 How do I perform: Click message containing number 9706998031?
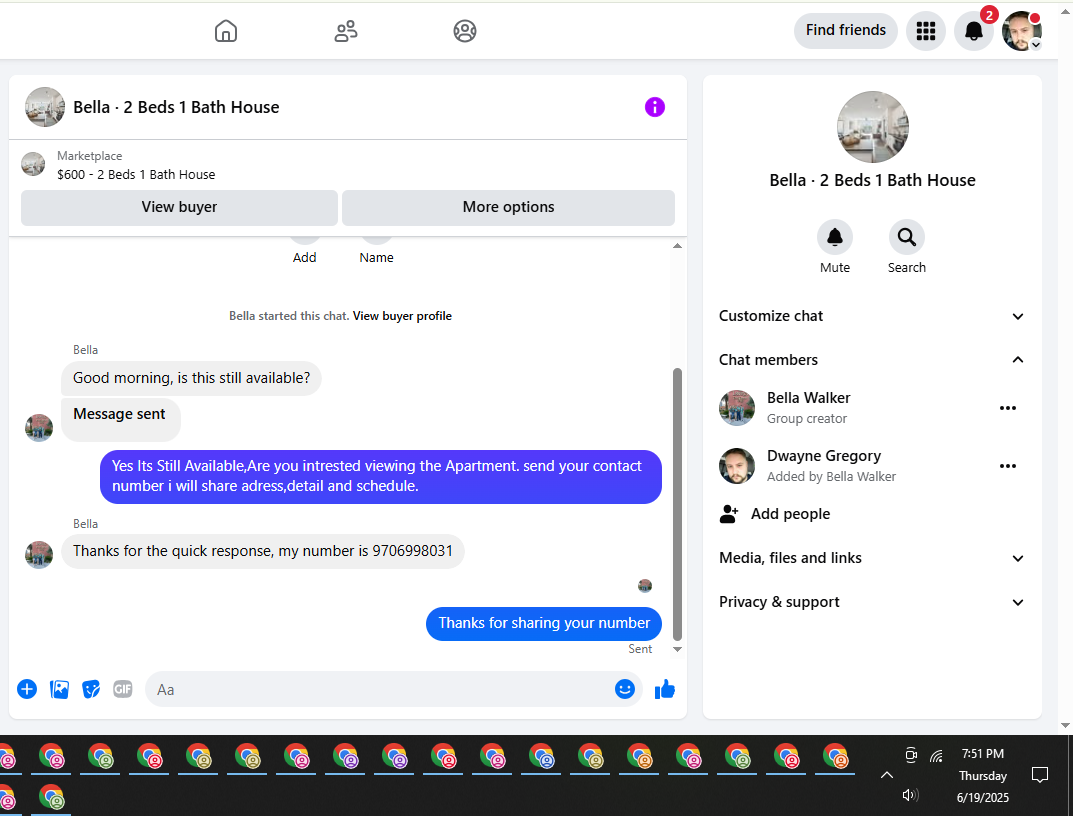263,551
